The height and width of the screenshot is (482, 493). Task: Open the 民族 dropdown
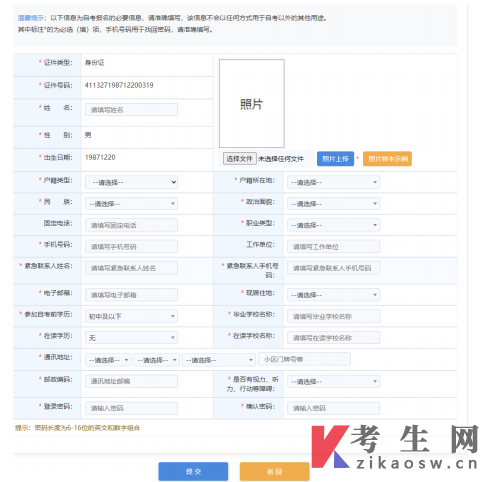[x=131, y=204]
